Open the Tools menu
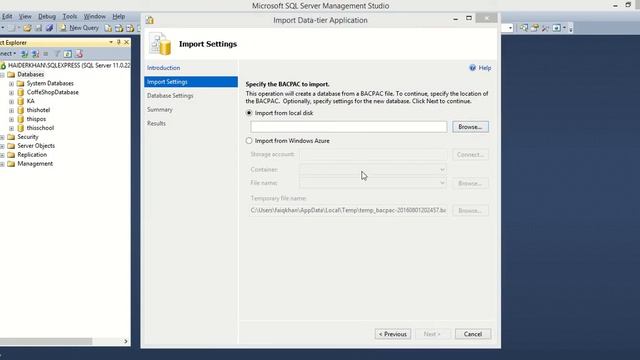Image resolution: width=640 pixels, height=360 pixels. pyautogui.click(x=70, y=16)
